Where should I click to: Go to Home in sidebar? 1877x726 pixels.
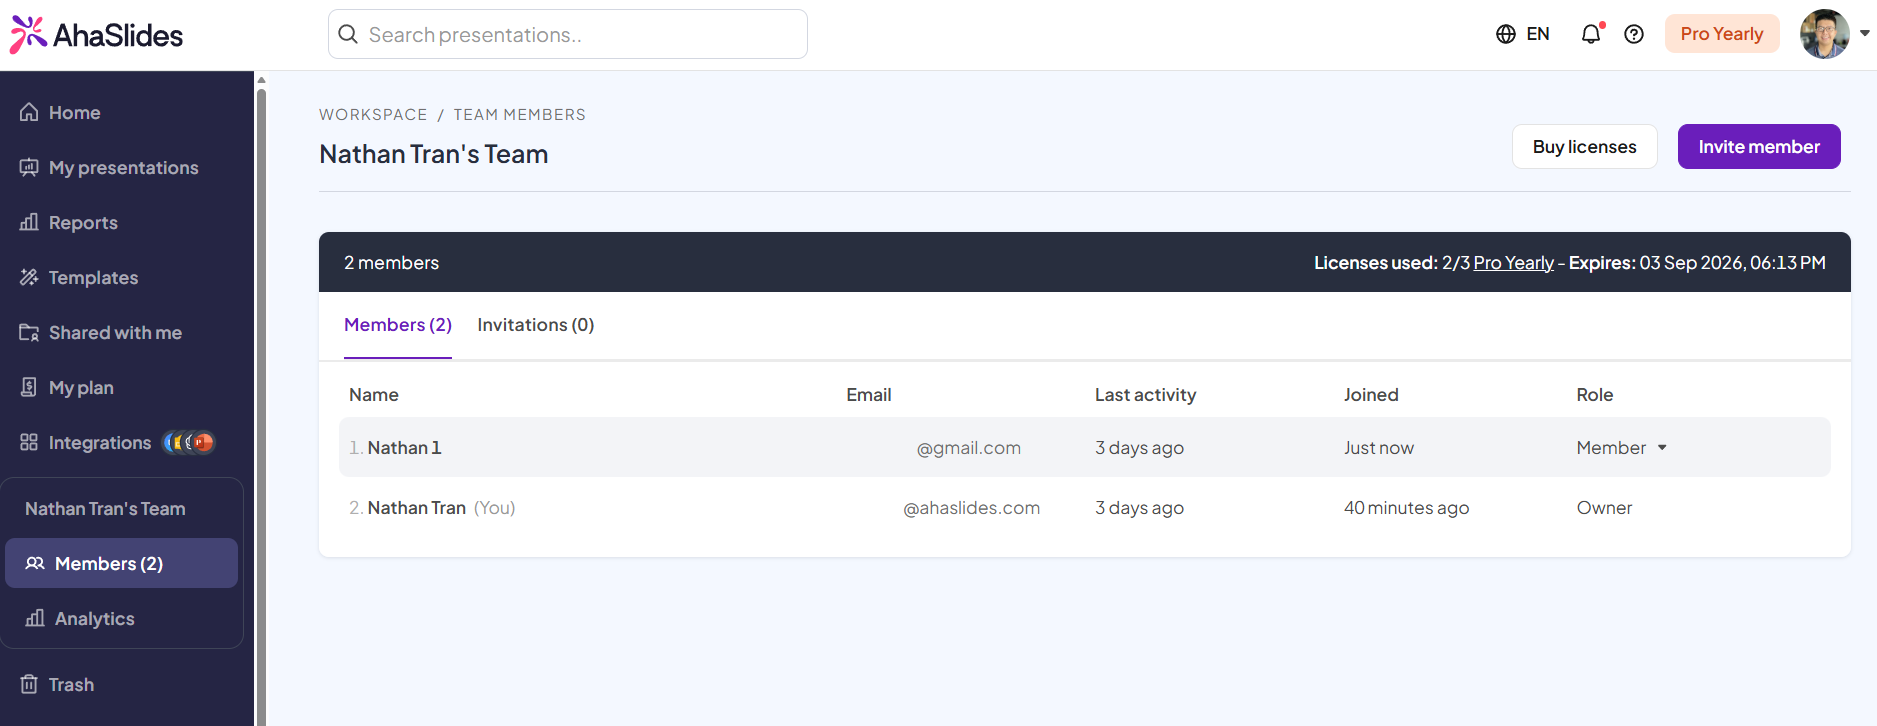click(x=74, y=113)
